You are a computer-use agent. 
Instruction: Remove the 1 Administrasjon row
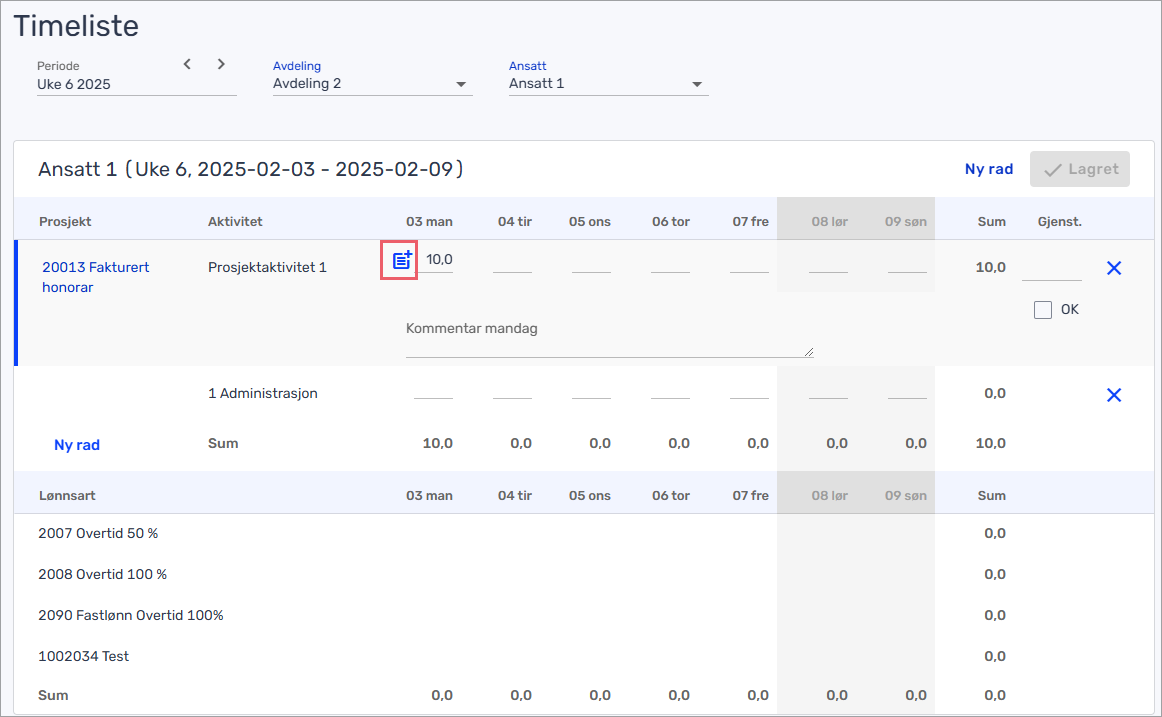pyautogui.click(x=1114, y=395)
